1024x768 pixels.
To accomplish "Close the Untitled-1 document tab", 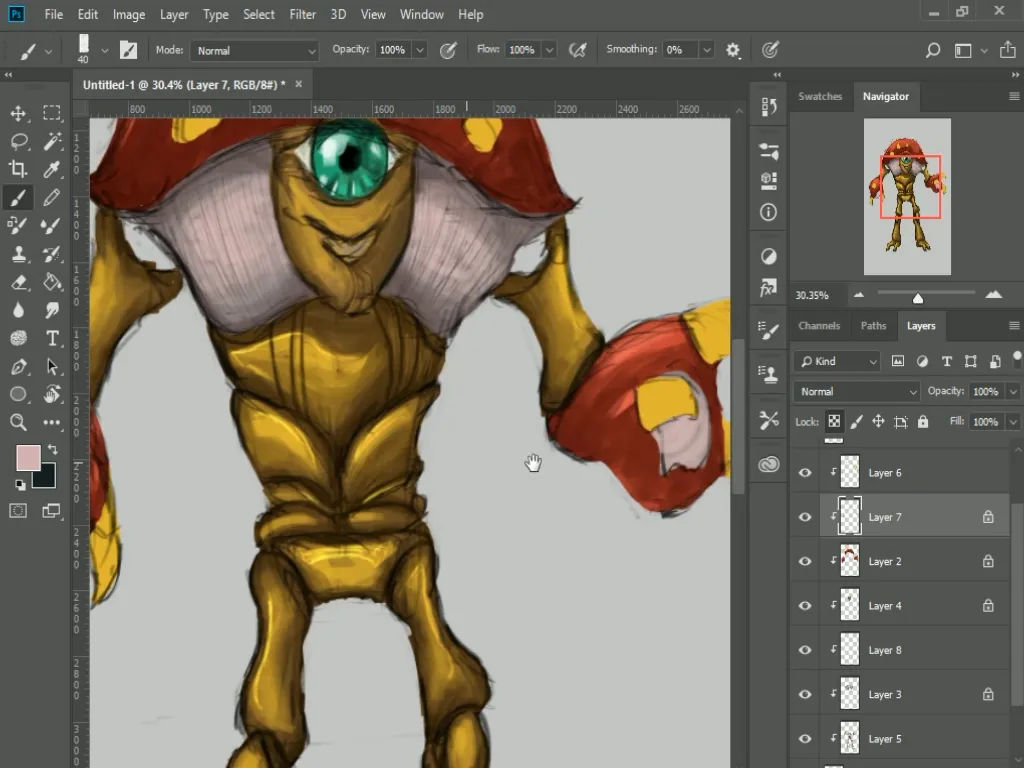I will 298,84.
